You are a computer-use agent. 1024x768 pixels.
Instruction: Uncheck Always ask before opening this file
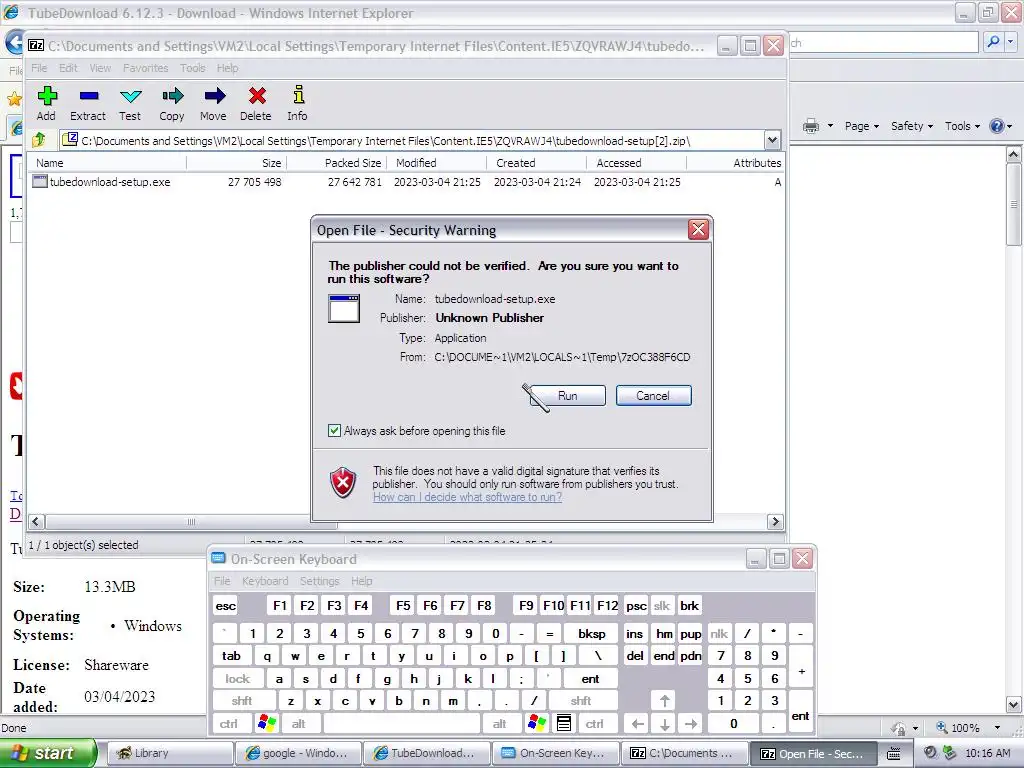[x=334, y=430]
